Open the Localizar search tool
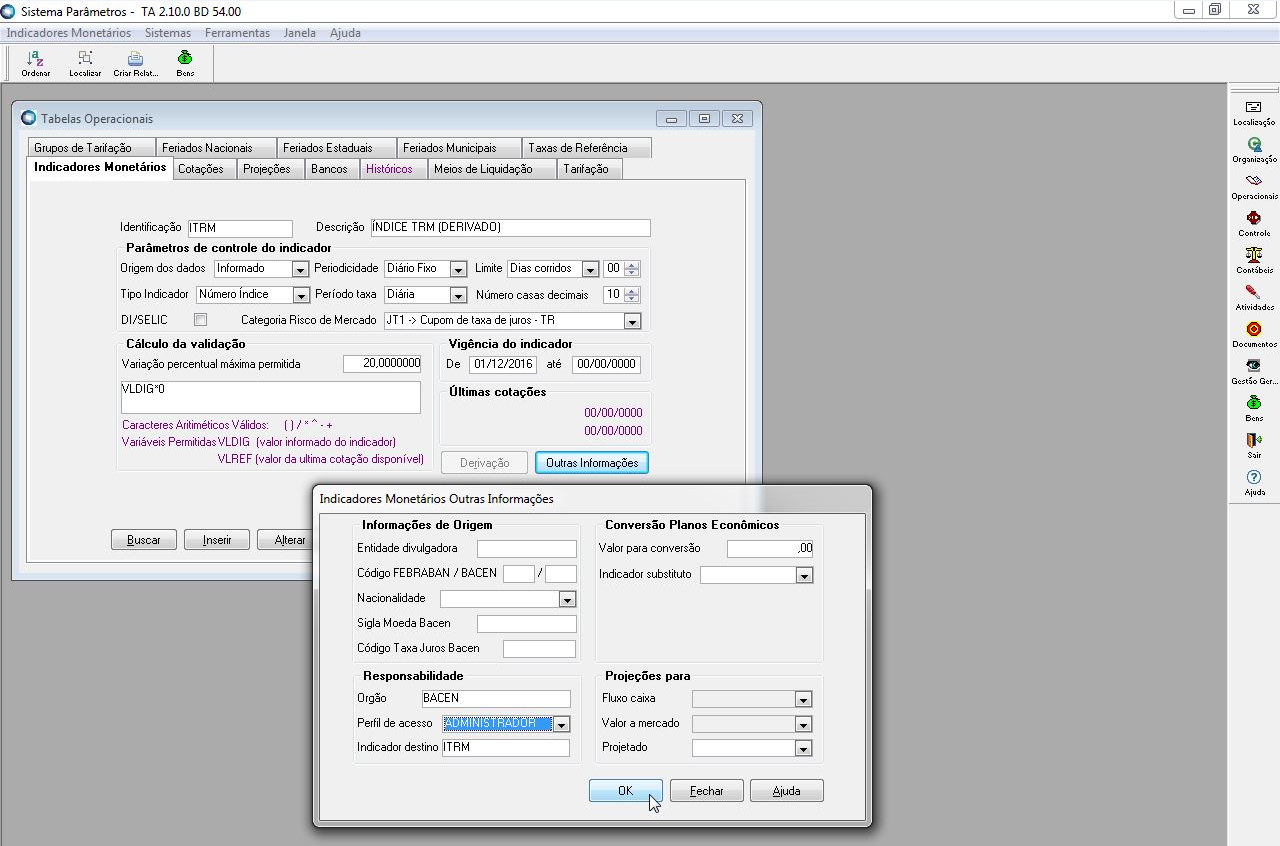 click(85, 63)
